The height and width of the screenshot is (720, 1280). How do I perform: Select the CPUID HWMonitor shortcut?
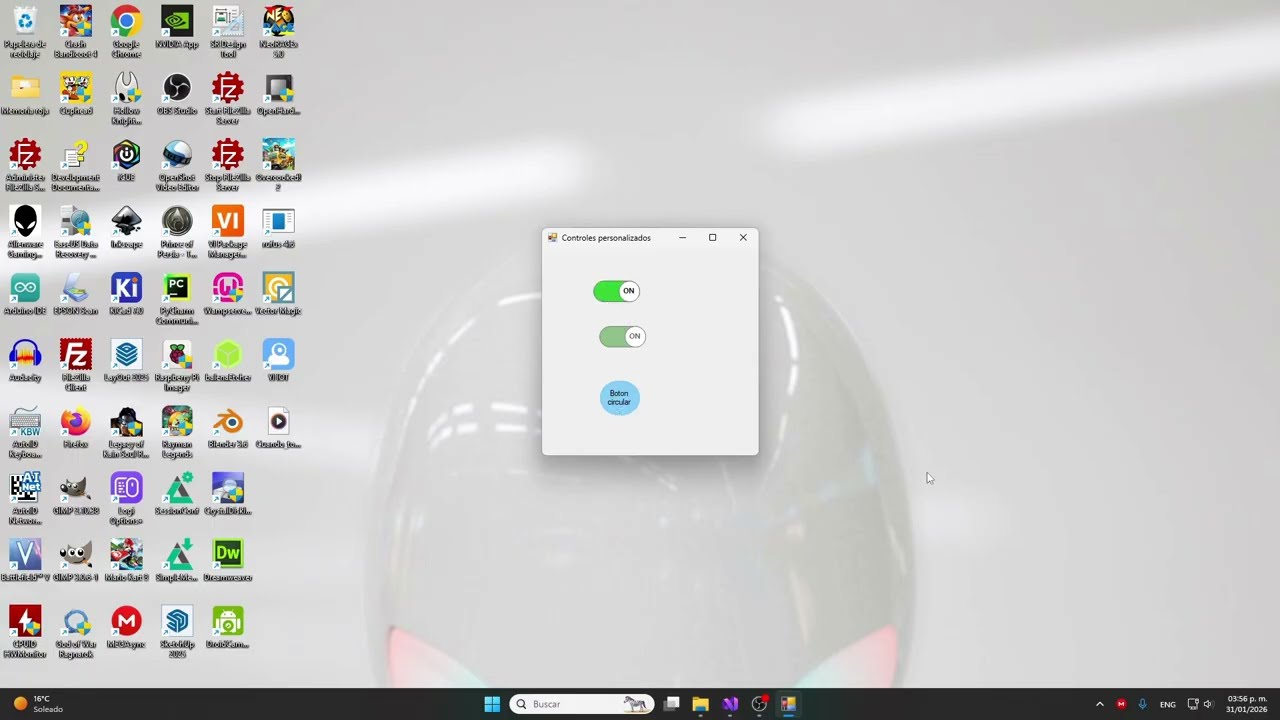25,632
